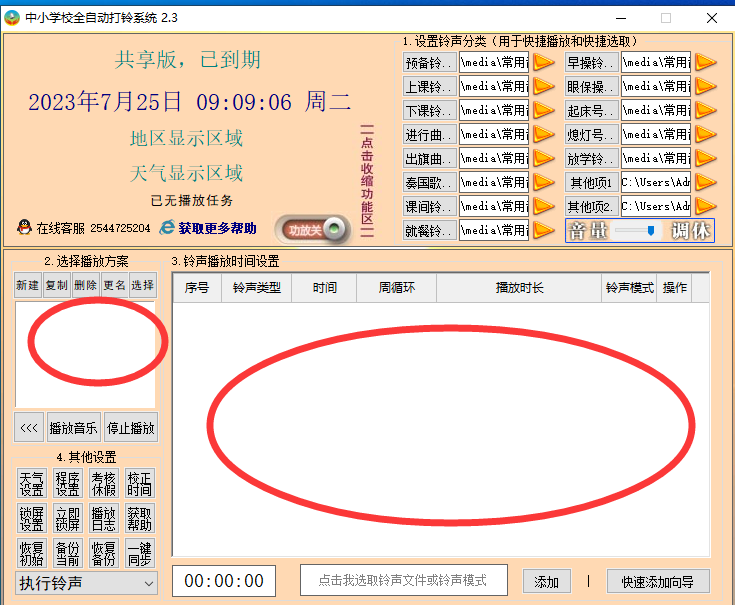Click the 其他项1 file path field
This screenshot has height=605, width=735.
[656, 182]
